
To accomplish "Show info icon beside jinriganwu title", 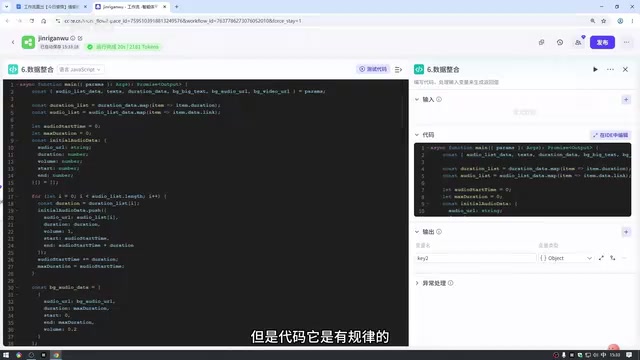I will [73, 38].
